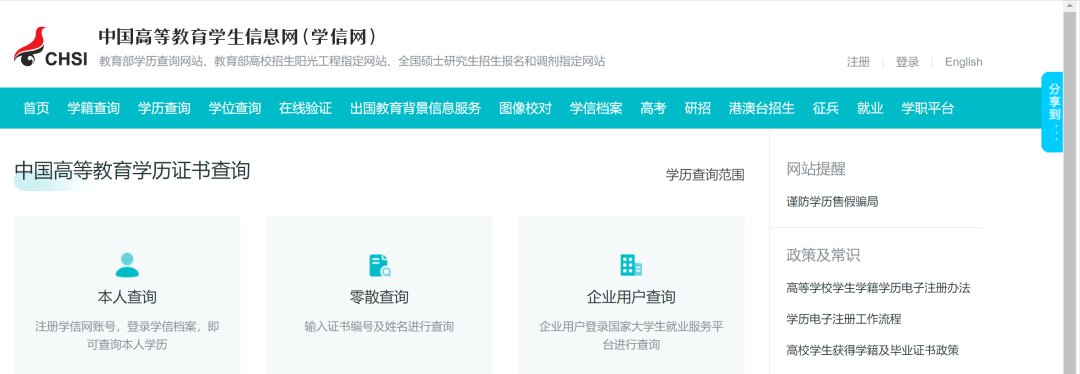
Task: Click the 政策及常识 heading
Action: point(824,255)
